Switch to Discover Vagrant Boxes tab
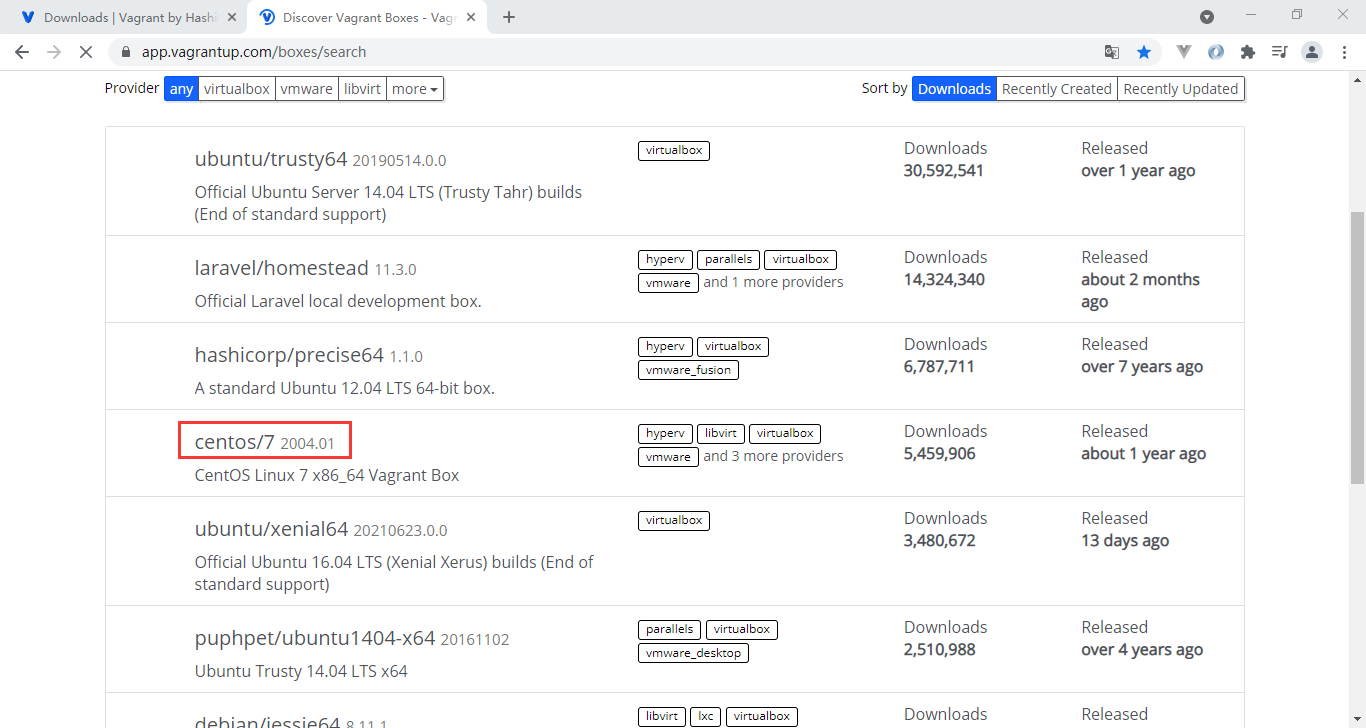 pos(368,17)
